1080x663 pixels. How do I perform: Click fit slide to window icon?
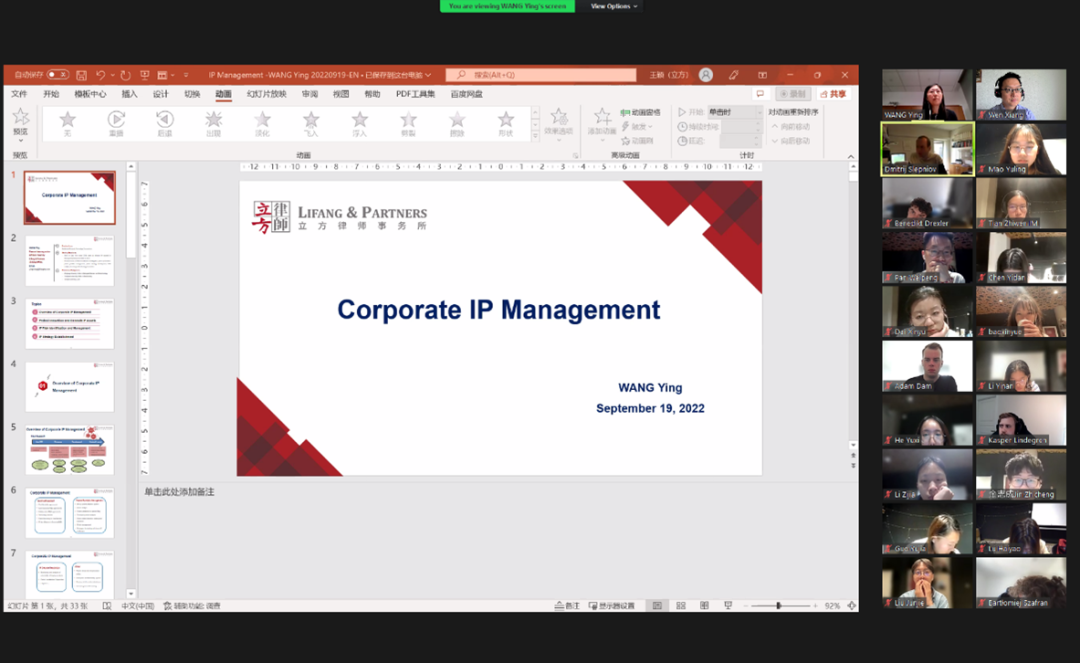852,606
